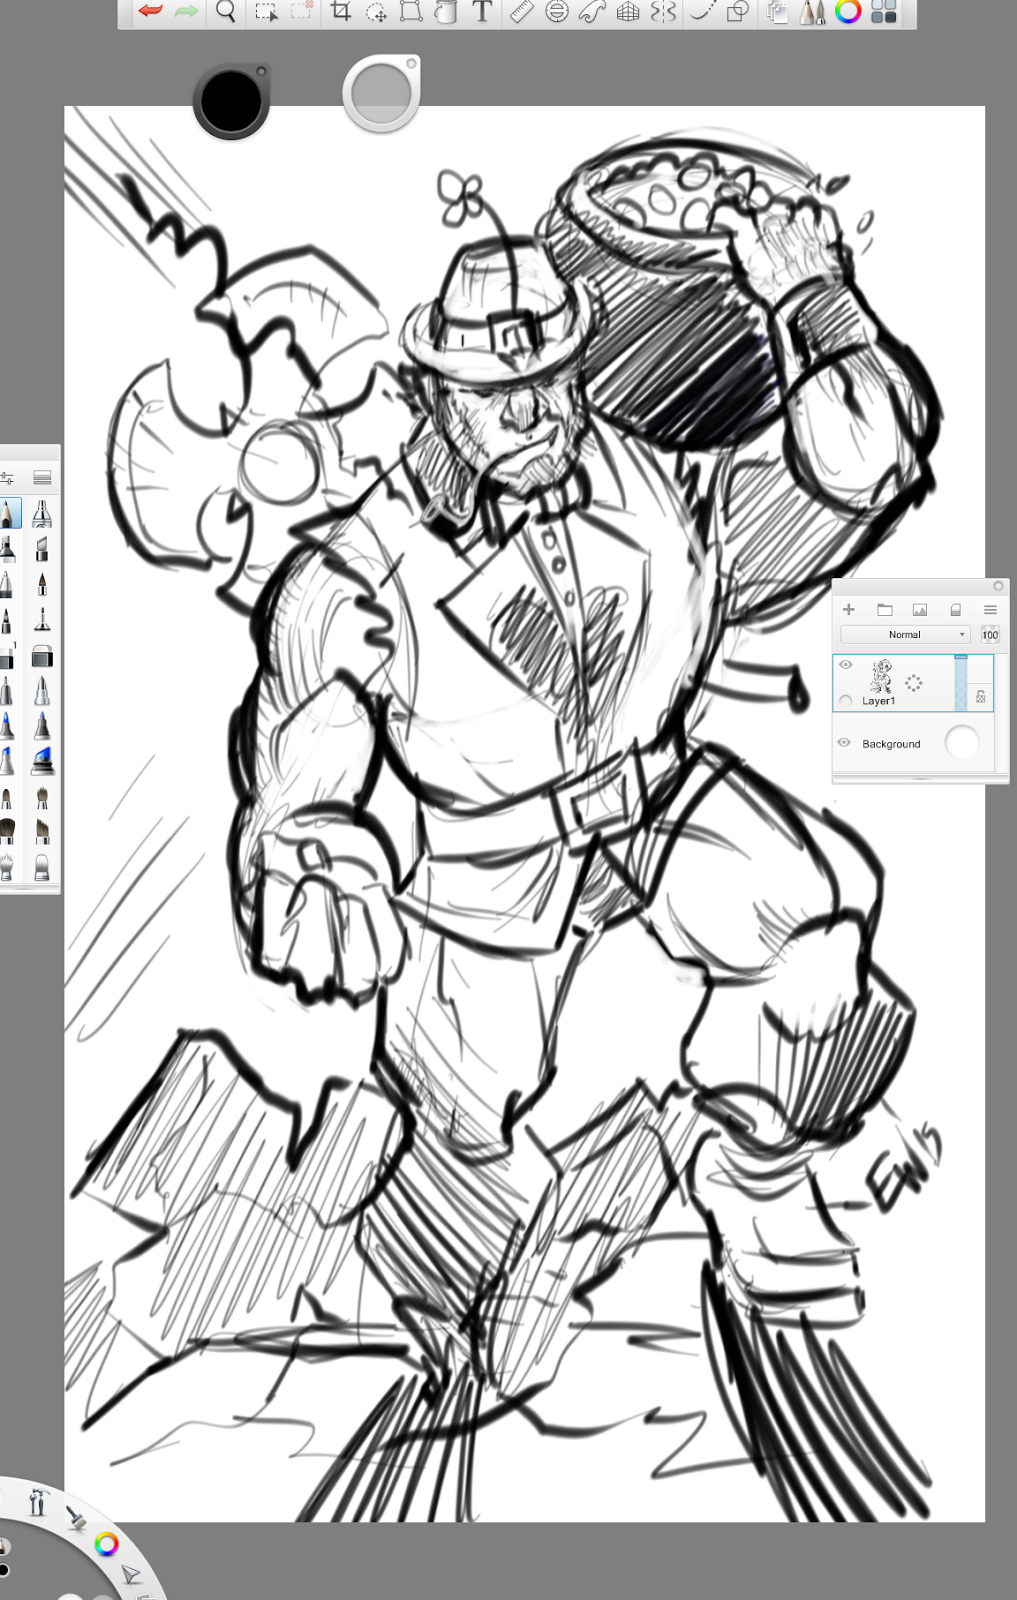
Task: Select the Background layer label
Action: point(891,744)
